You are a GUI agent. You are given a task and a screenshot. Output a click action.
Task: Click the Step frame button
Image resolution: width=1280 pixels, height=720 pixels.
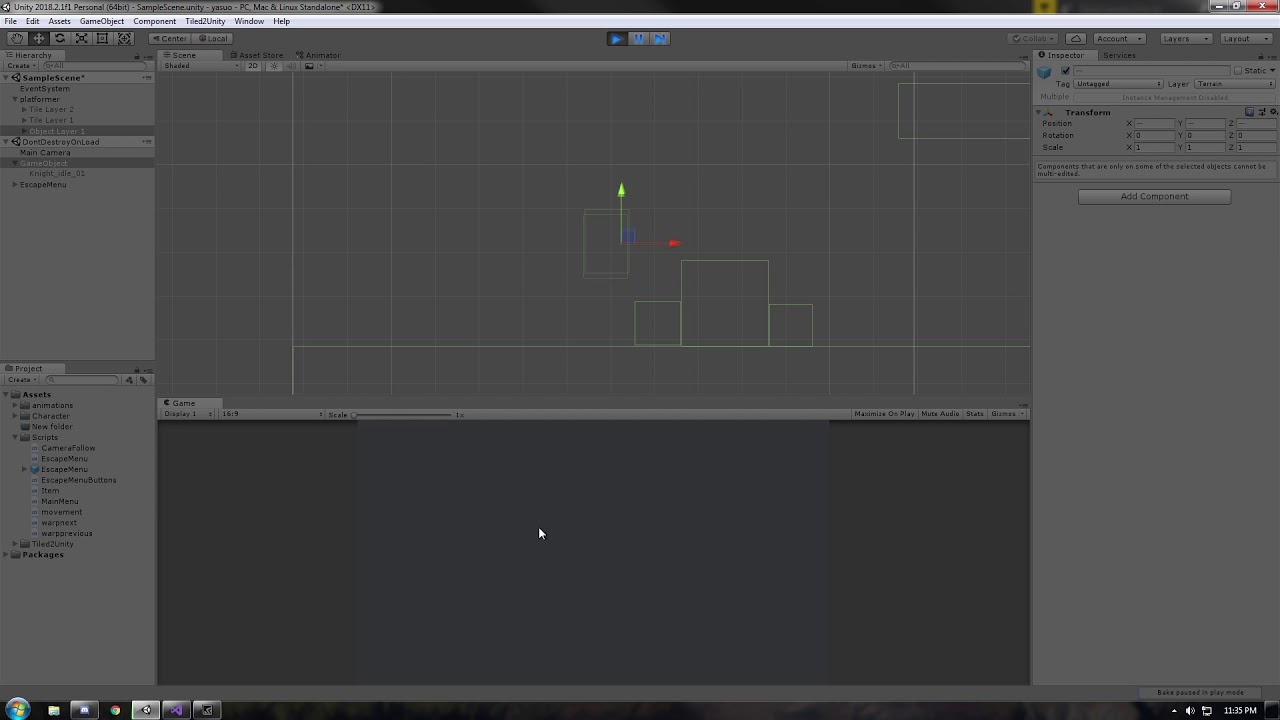click(659, 38)
